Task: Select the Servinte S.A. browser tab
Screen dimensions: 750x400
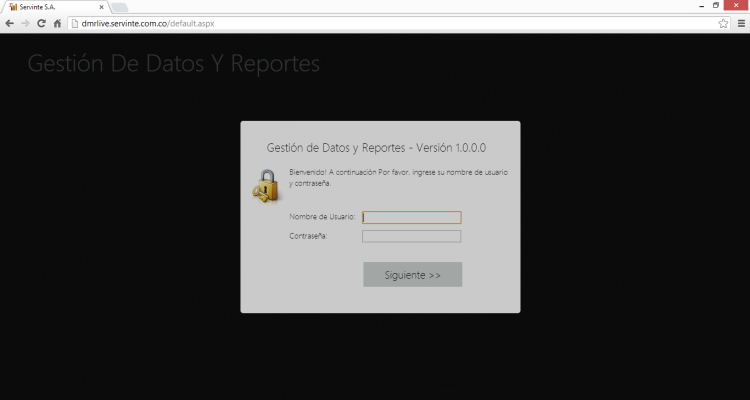Action: click(52, 7)
